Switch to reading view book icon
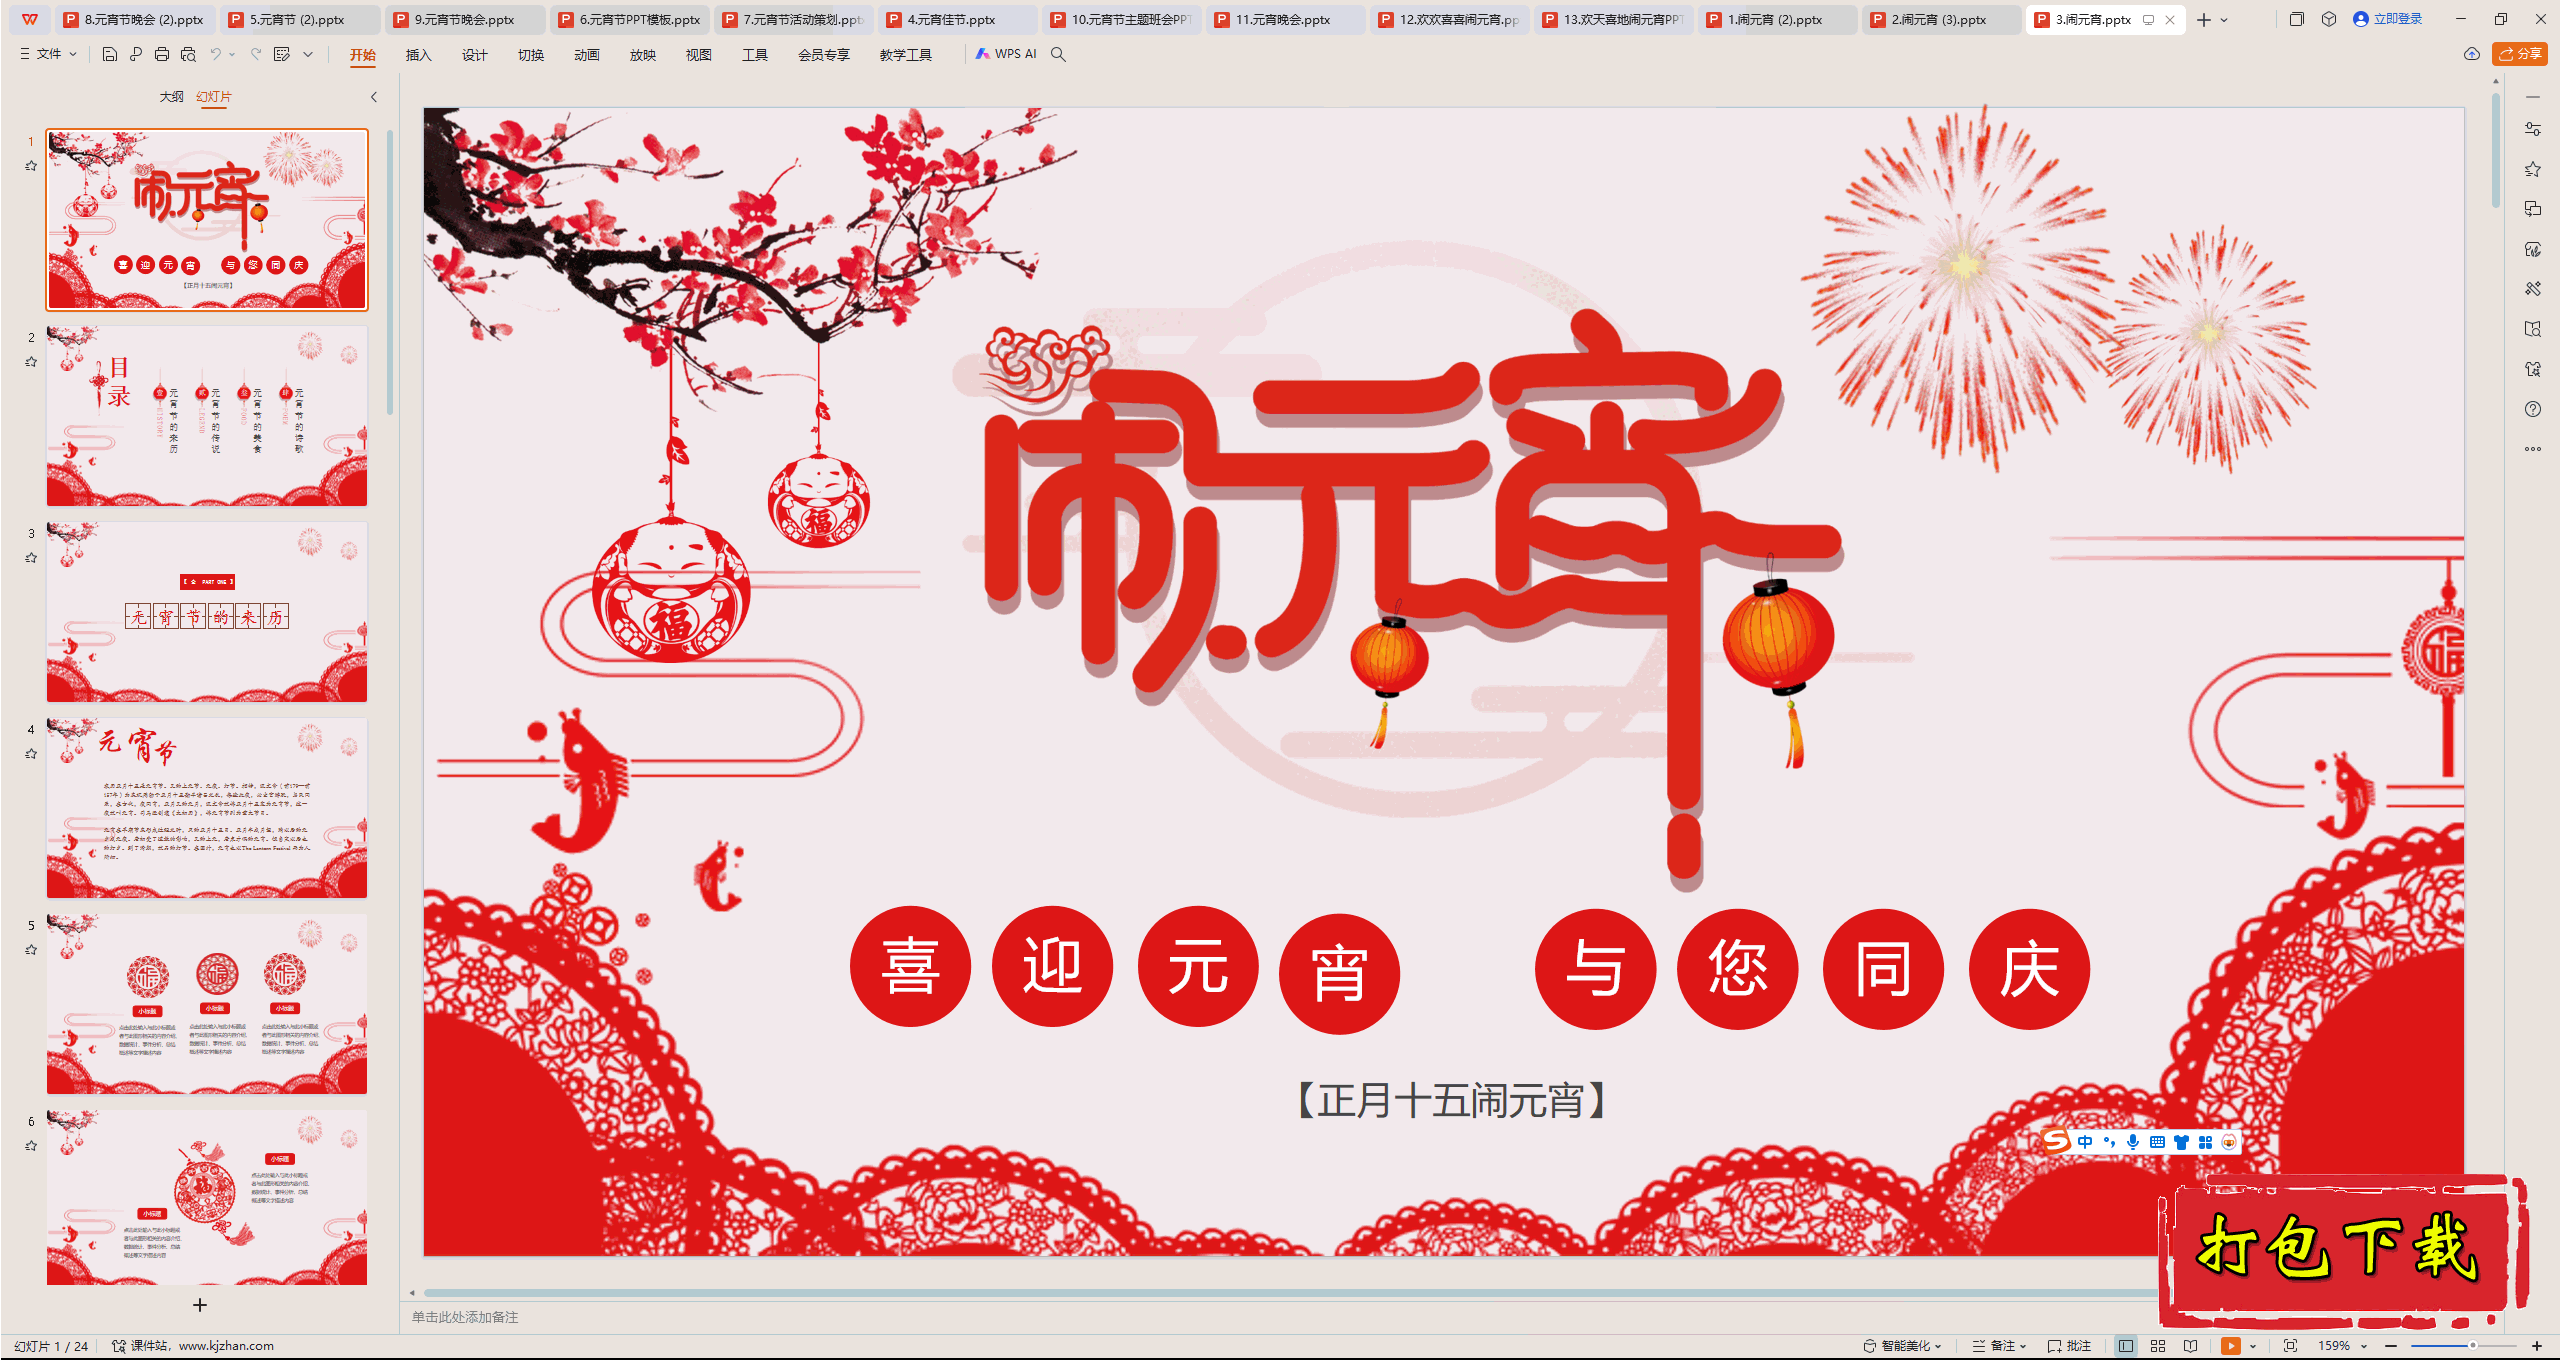The image size is (2560, 1360). [x=2191, y=1346]
